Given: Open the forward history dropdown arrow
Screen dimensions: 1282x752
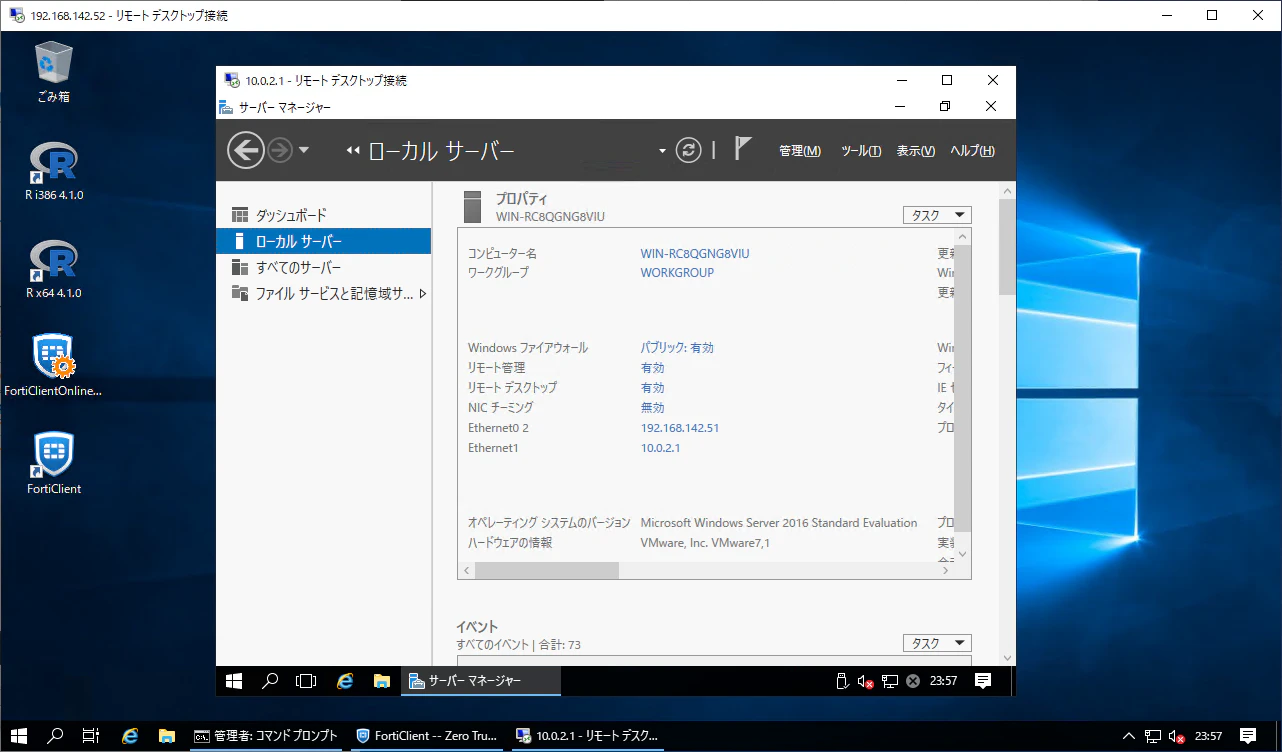Looking at the screenshot, I should [x=304, y=151].
